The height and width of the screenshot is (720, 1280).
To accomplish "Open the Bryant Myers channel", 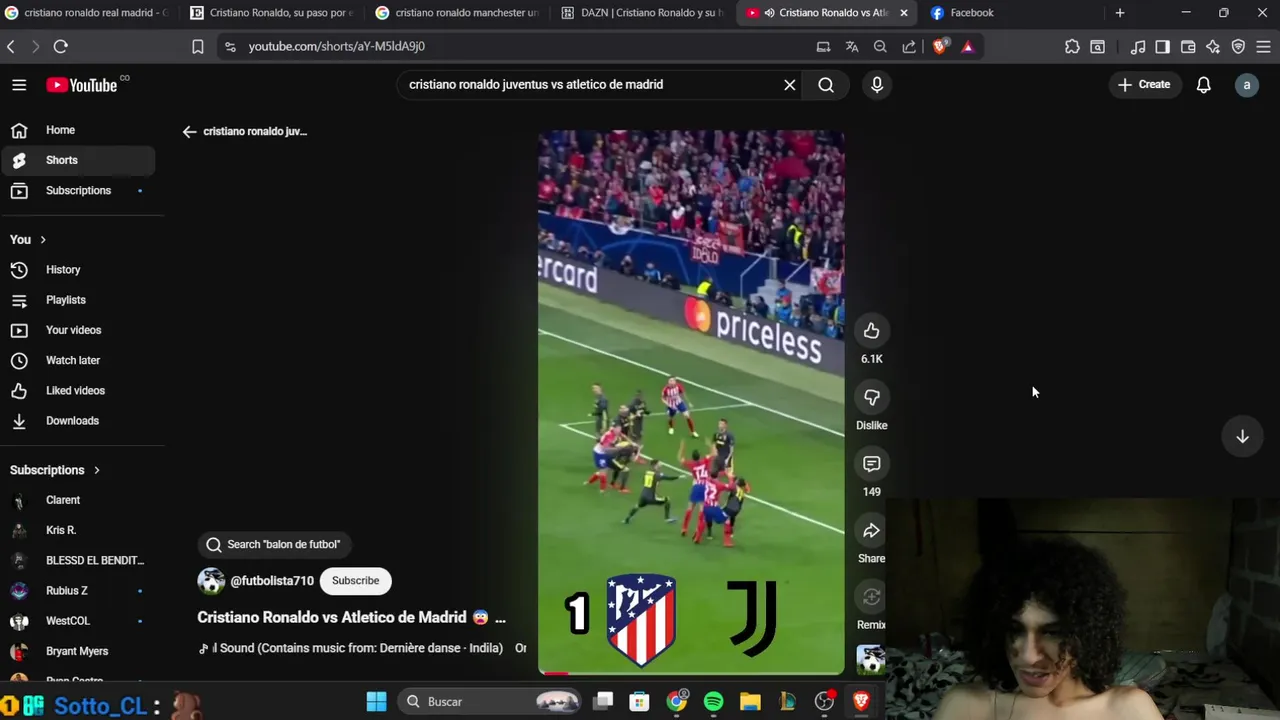I will pos(78,651).
